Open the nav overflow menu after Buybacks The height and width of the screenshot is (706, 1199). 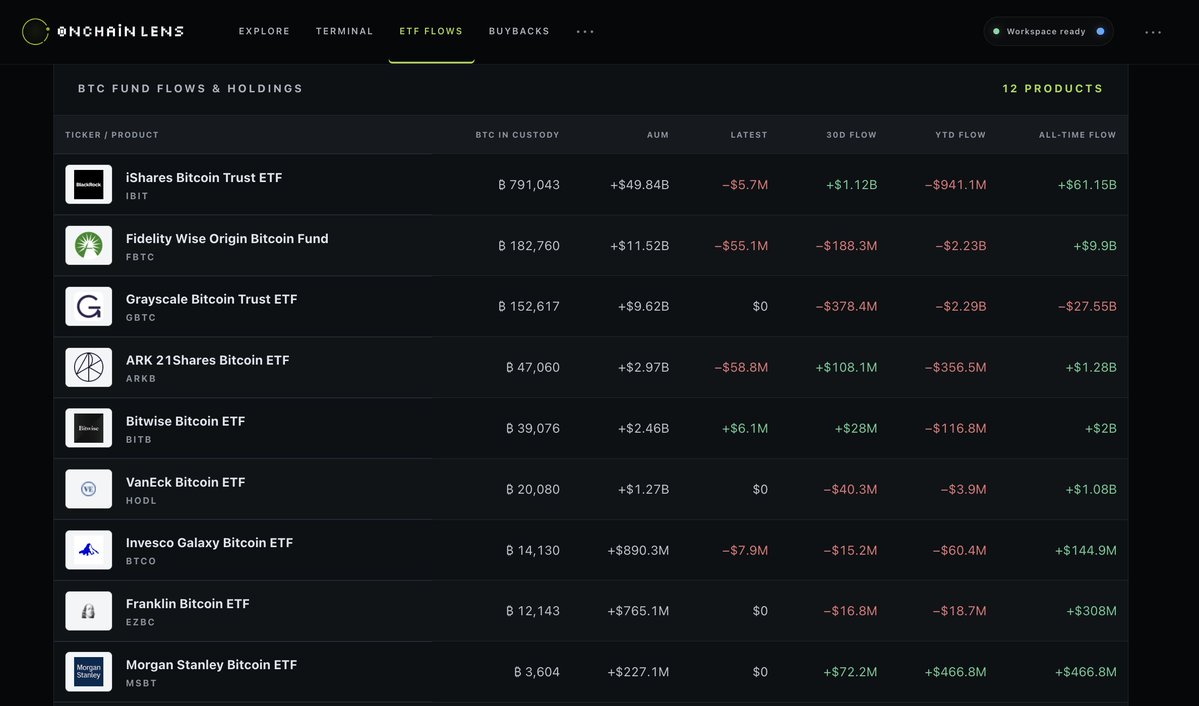[585, 31]
